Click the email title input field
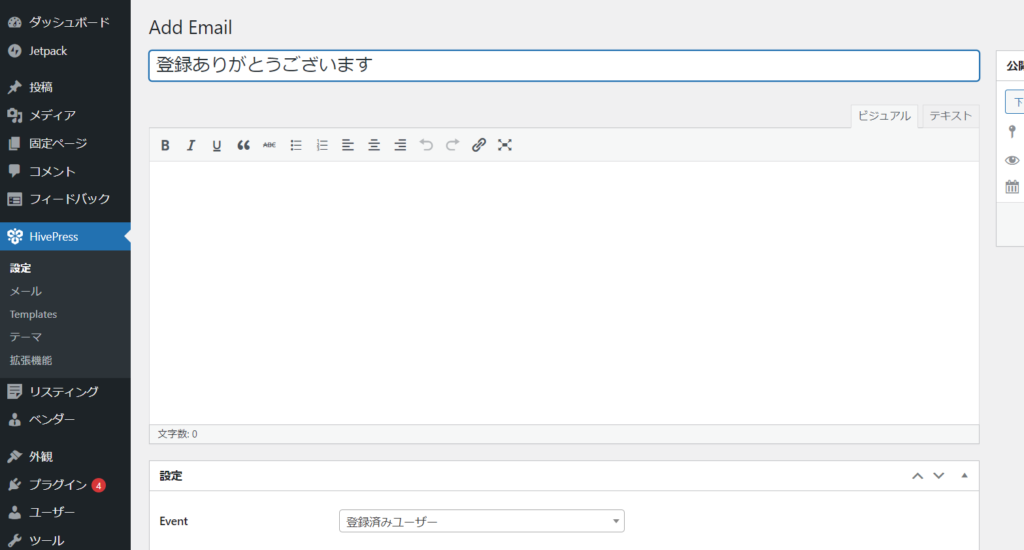 [564, 65]
